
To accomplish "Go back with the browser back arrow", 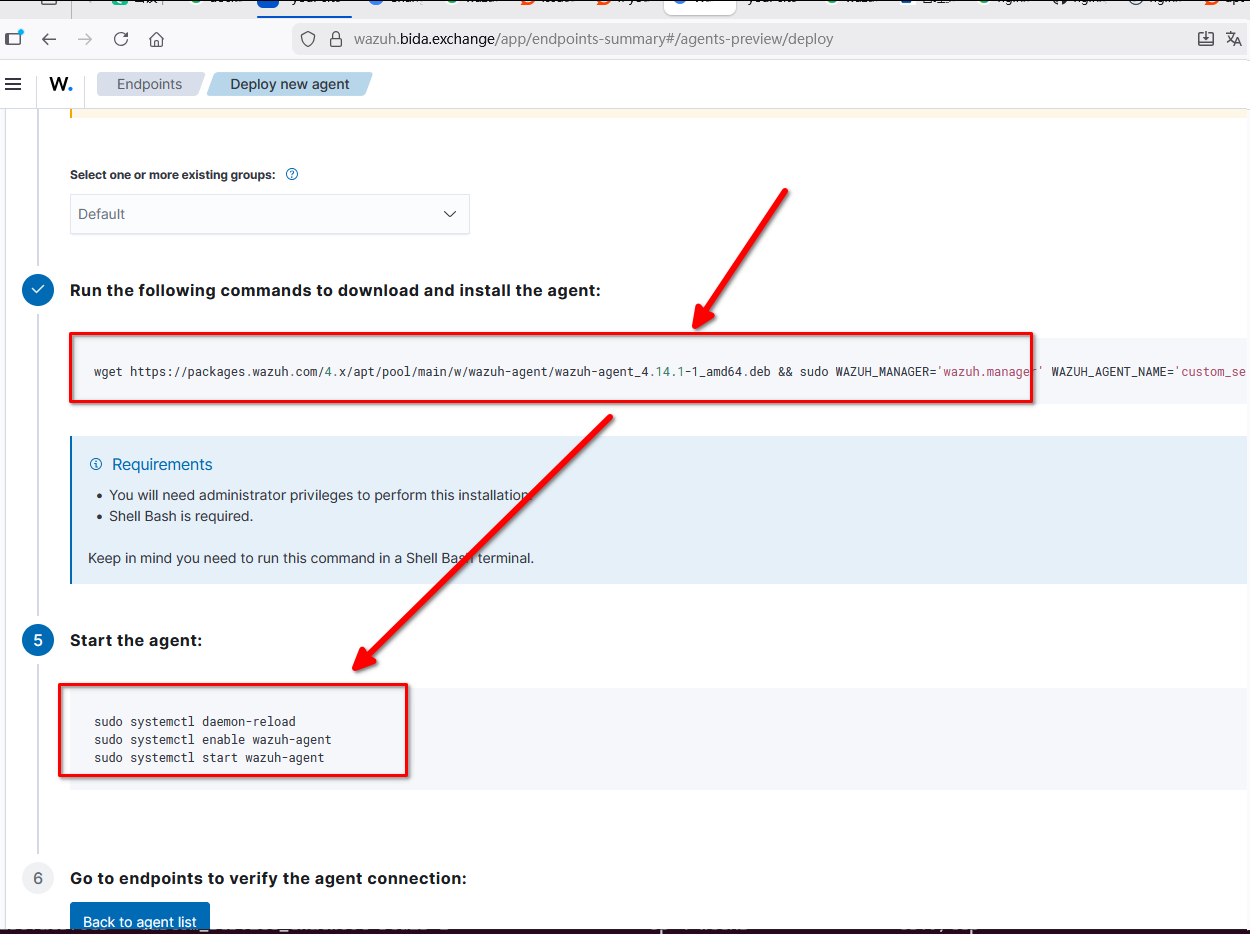I will pos(49,39).
